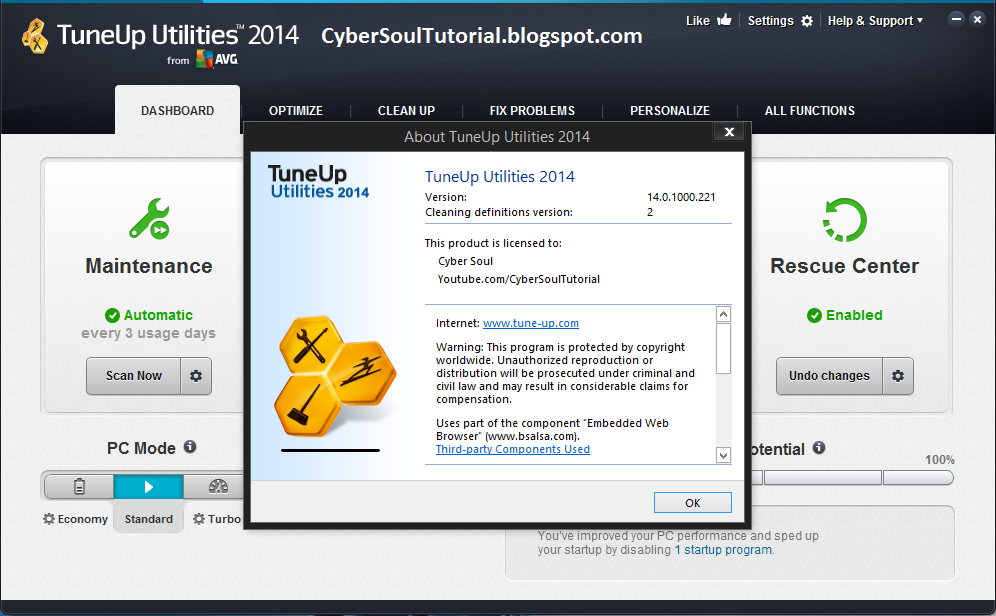
Task: Click 'every 3 usage days' text
Action: (148, 333)
